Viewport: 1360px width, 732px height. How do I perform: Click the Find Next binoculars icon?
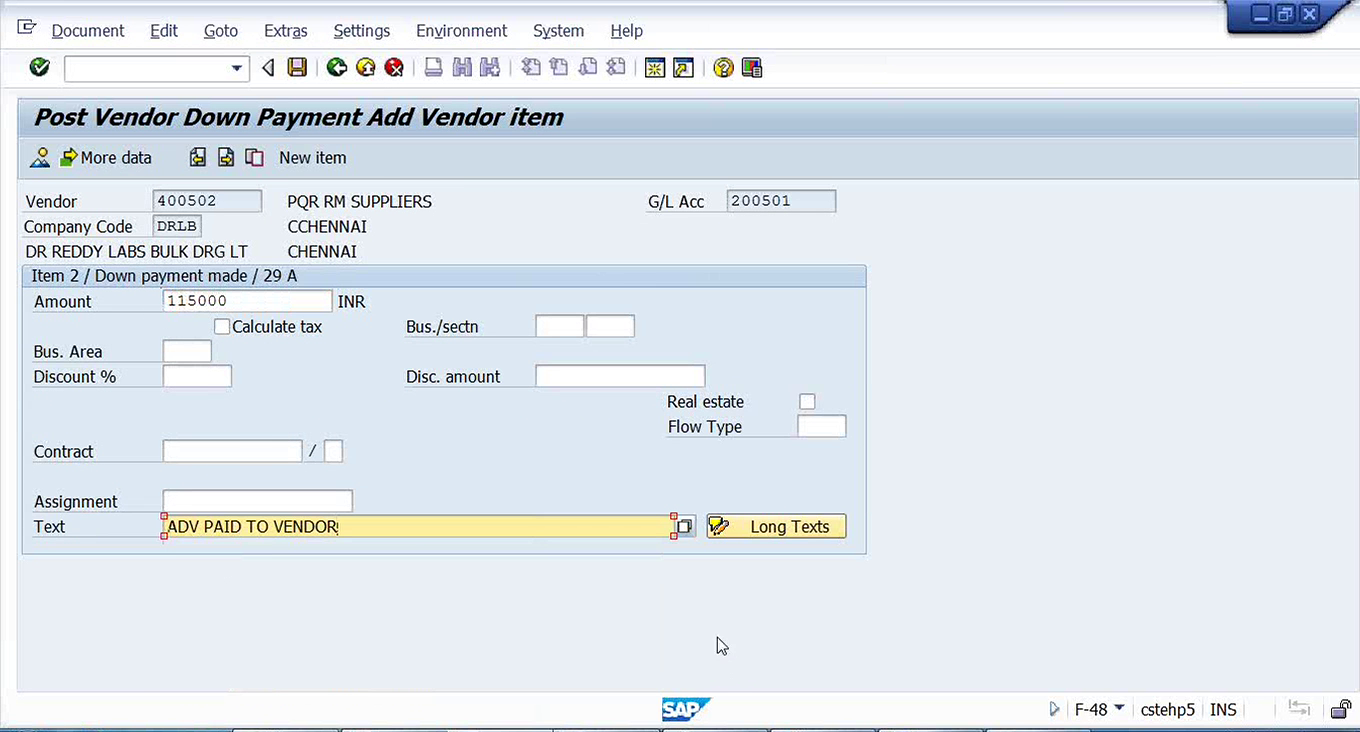[489, 68]
